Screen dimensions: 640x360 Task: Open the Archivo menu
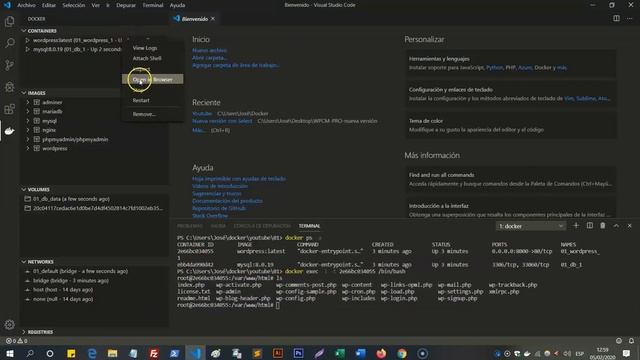pyautogui.click(x=26, y=5)
